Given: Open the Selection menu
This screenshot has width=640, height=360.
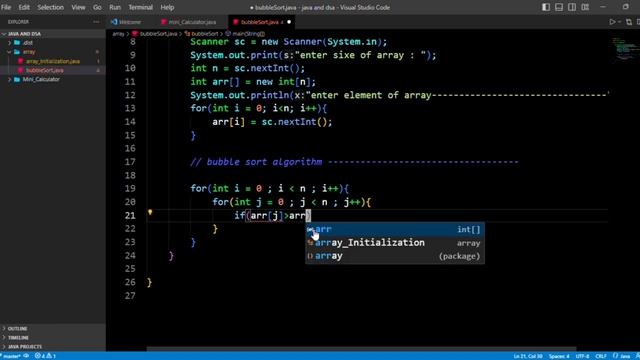Looking at the screenshot, I should point(51,7).
